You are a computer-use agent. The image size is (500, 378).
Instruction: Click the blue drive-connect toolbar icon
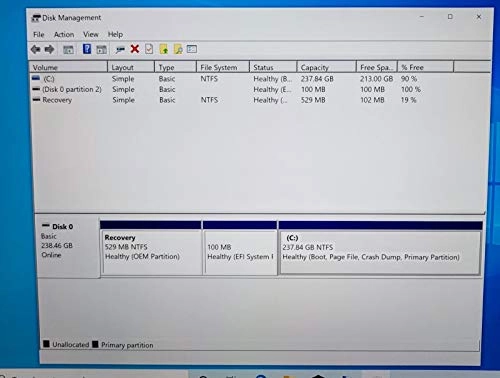pyautogui.click(x=120, y=50)
